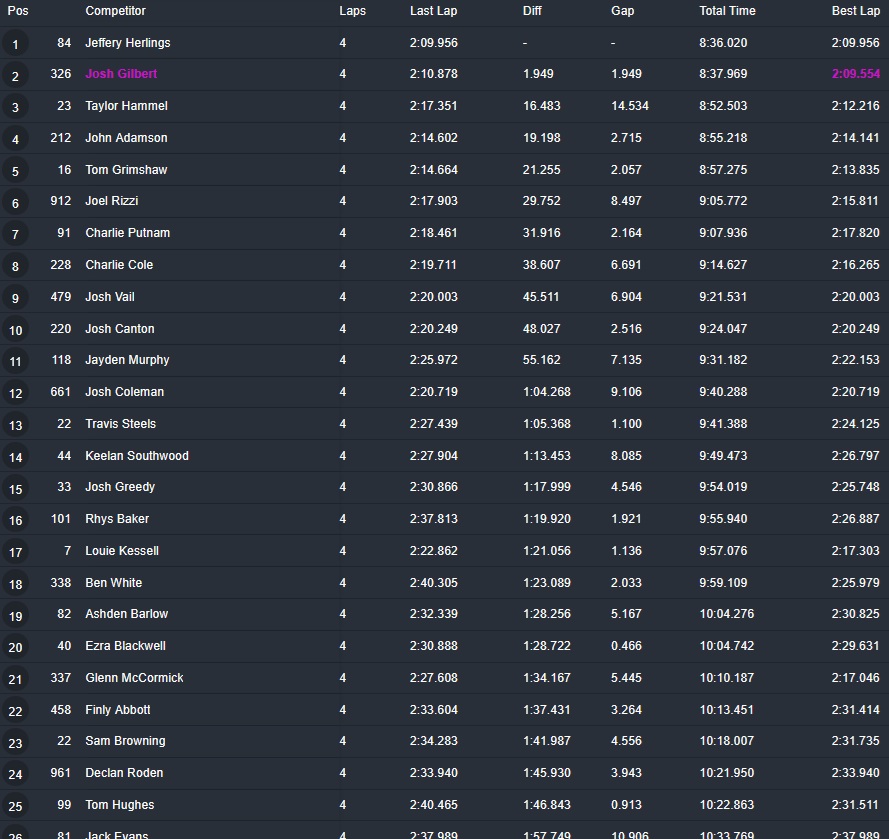Sort by the Pos column header

point(18,11)
